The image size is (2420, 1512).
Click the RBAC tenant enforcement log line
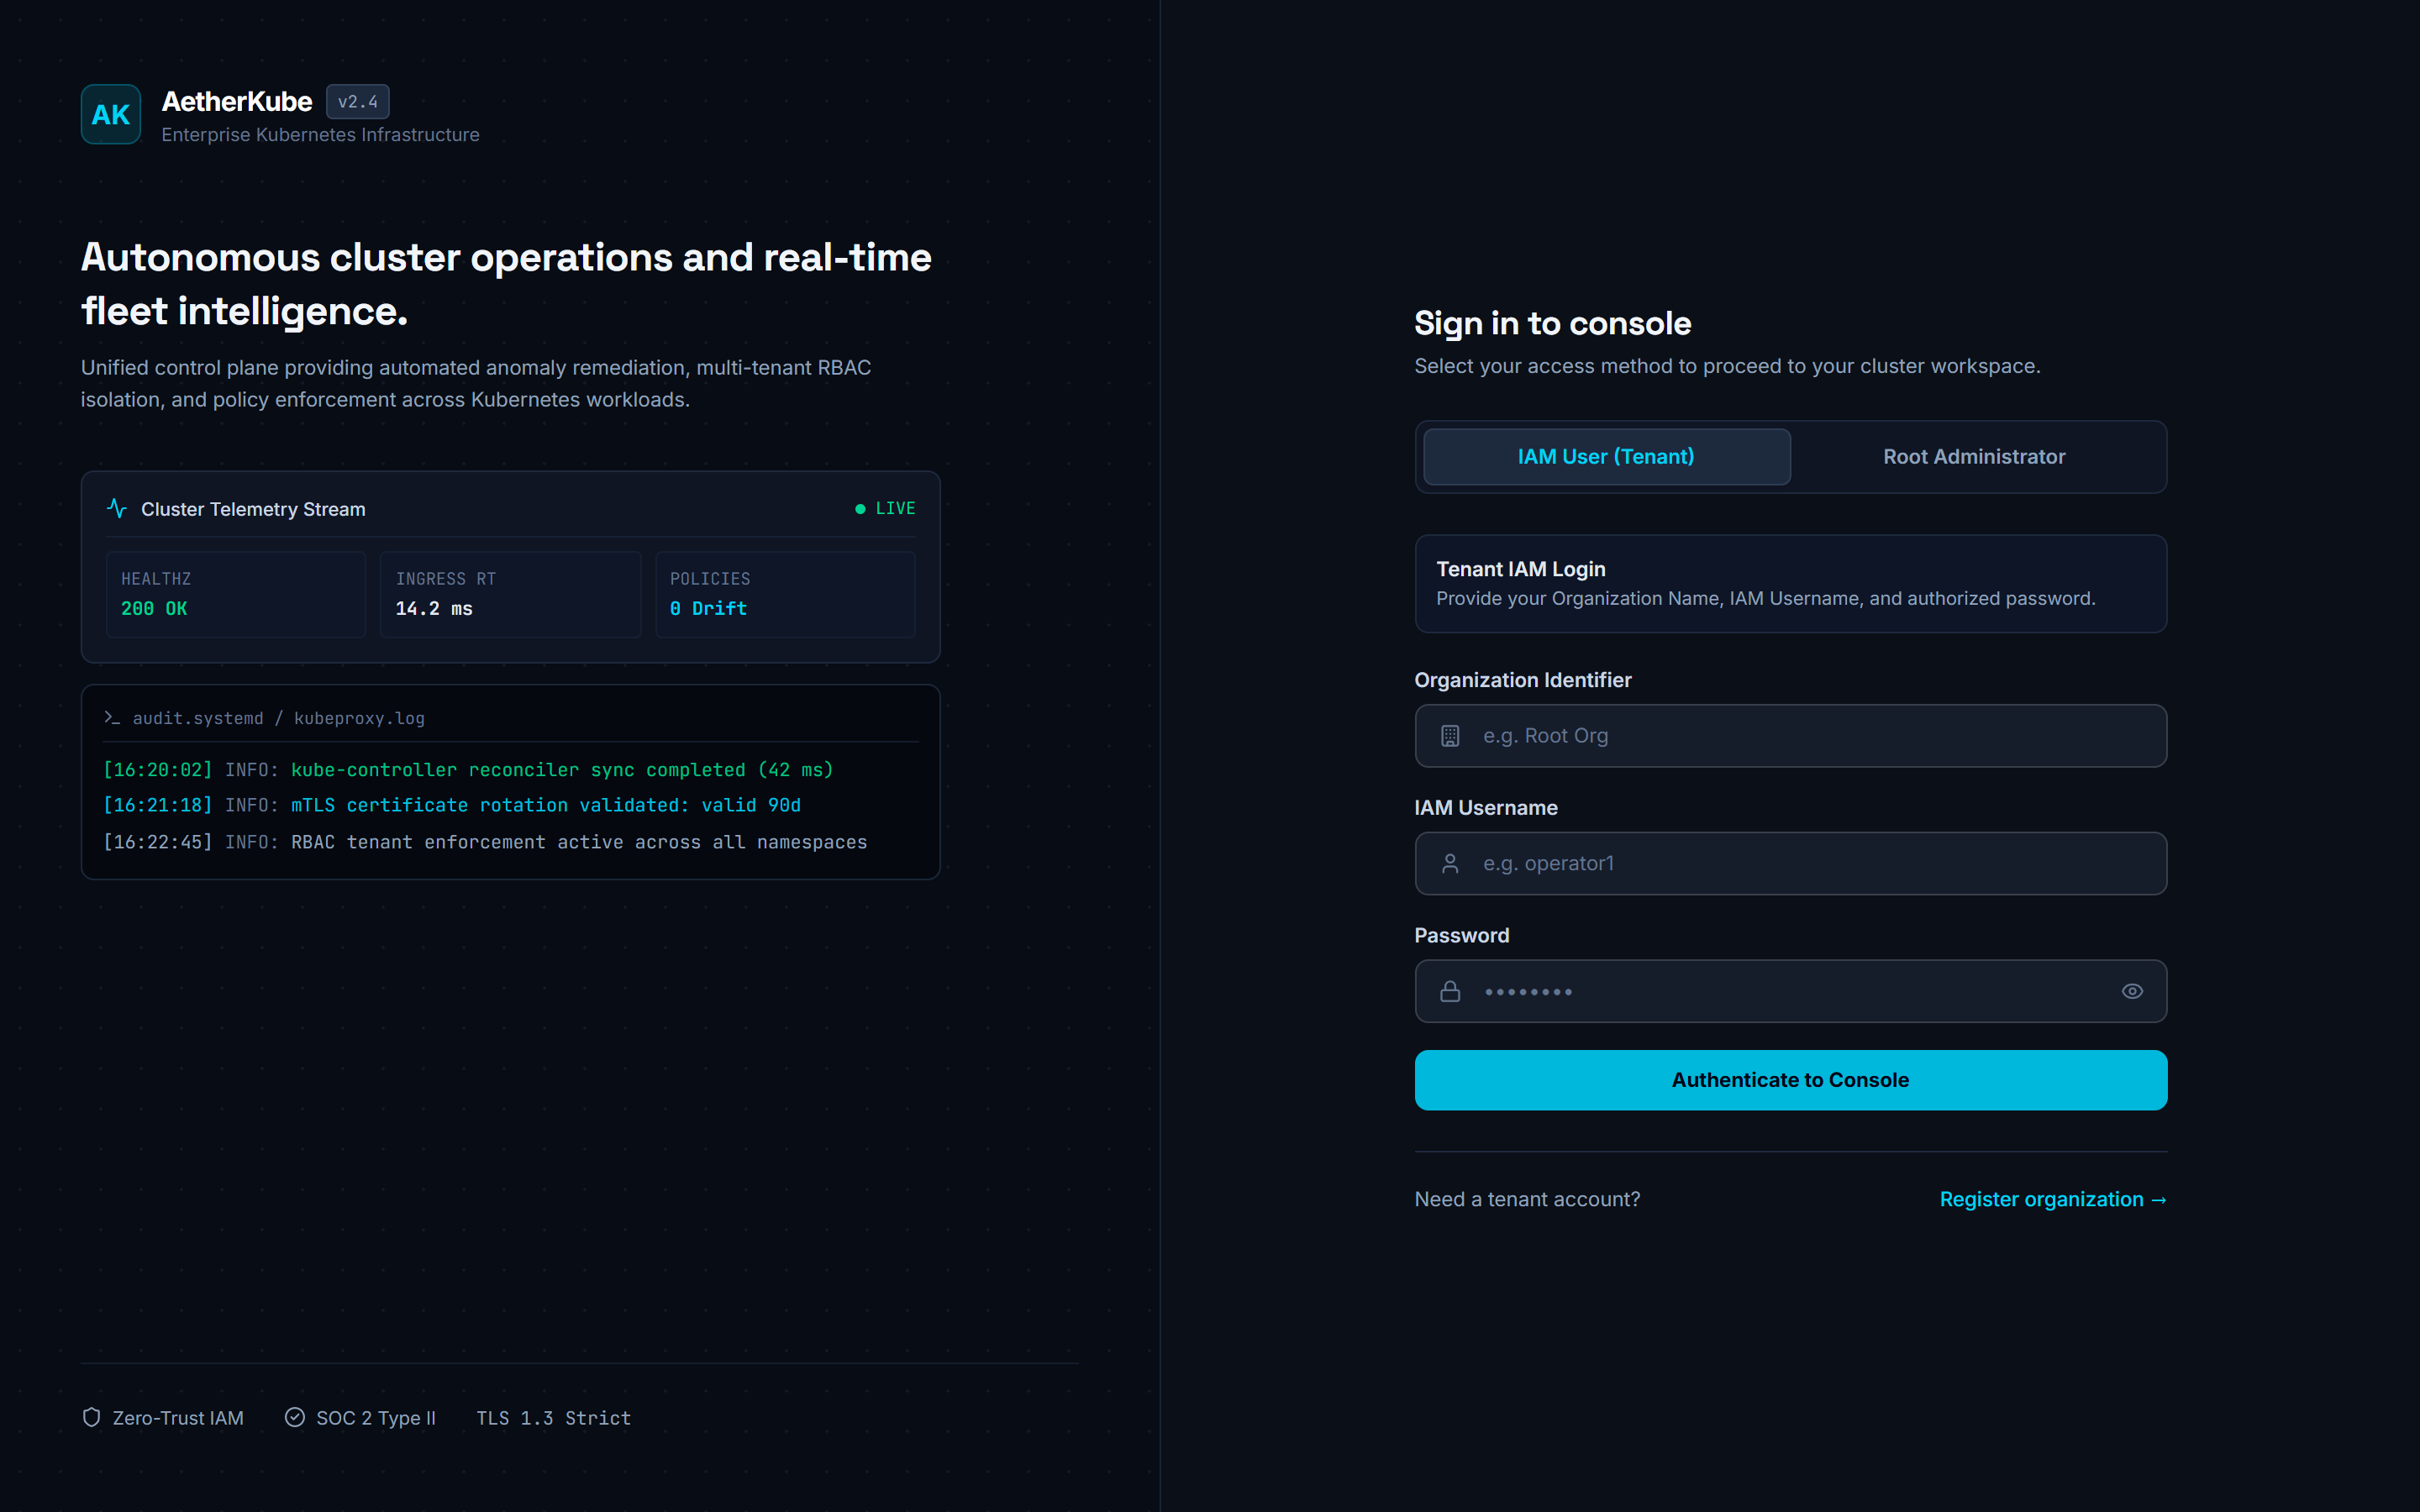[x=485, y=842]
